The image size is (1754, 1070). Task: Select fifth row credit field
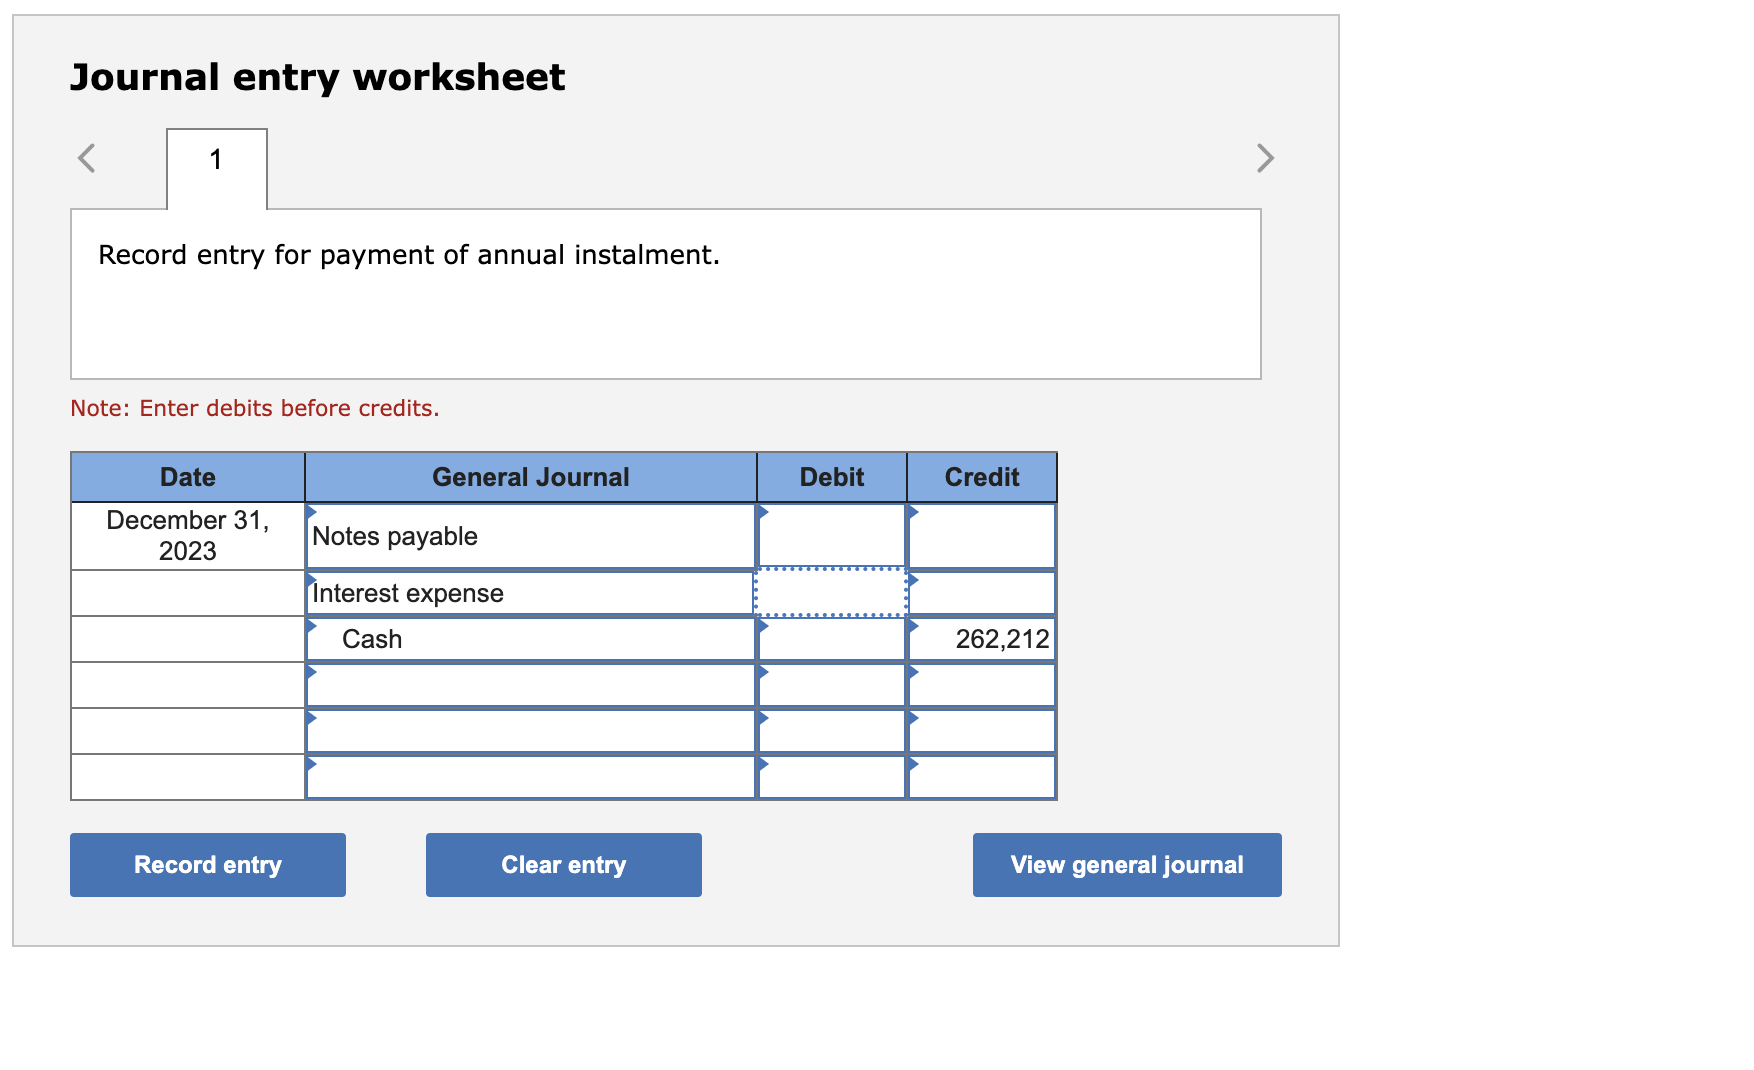point(982,731)
